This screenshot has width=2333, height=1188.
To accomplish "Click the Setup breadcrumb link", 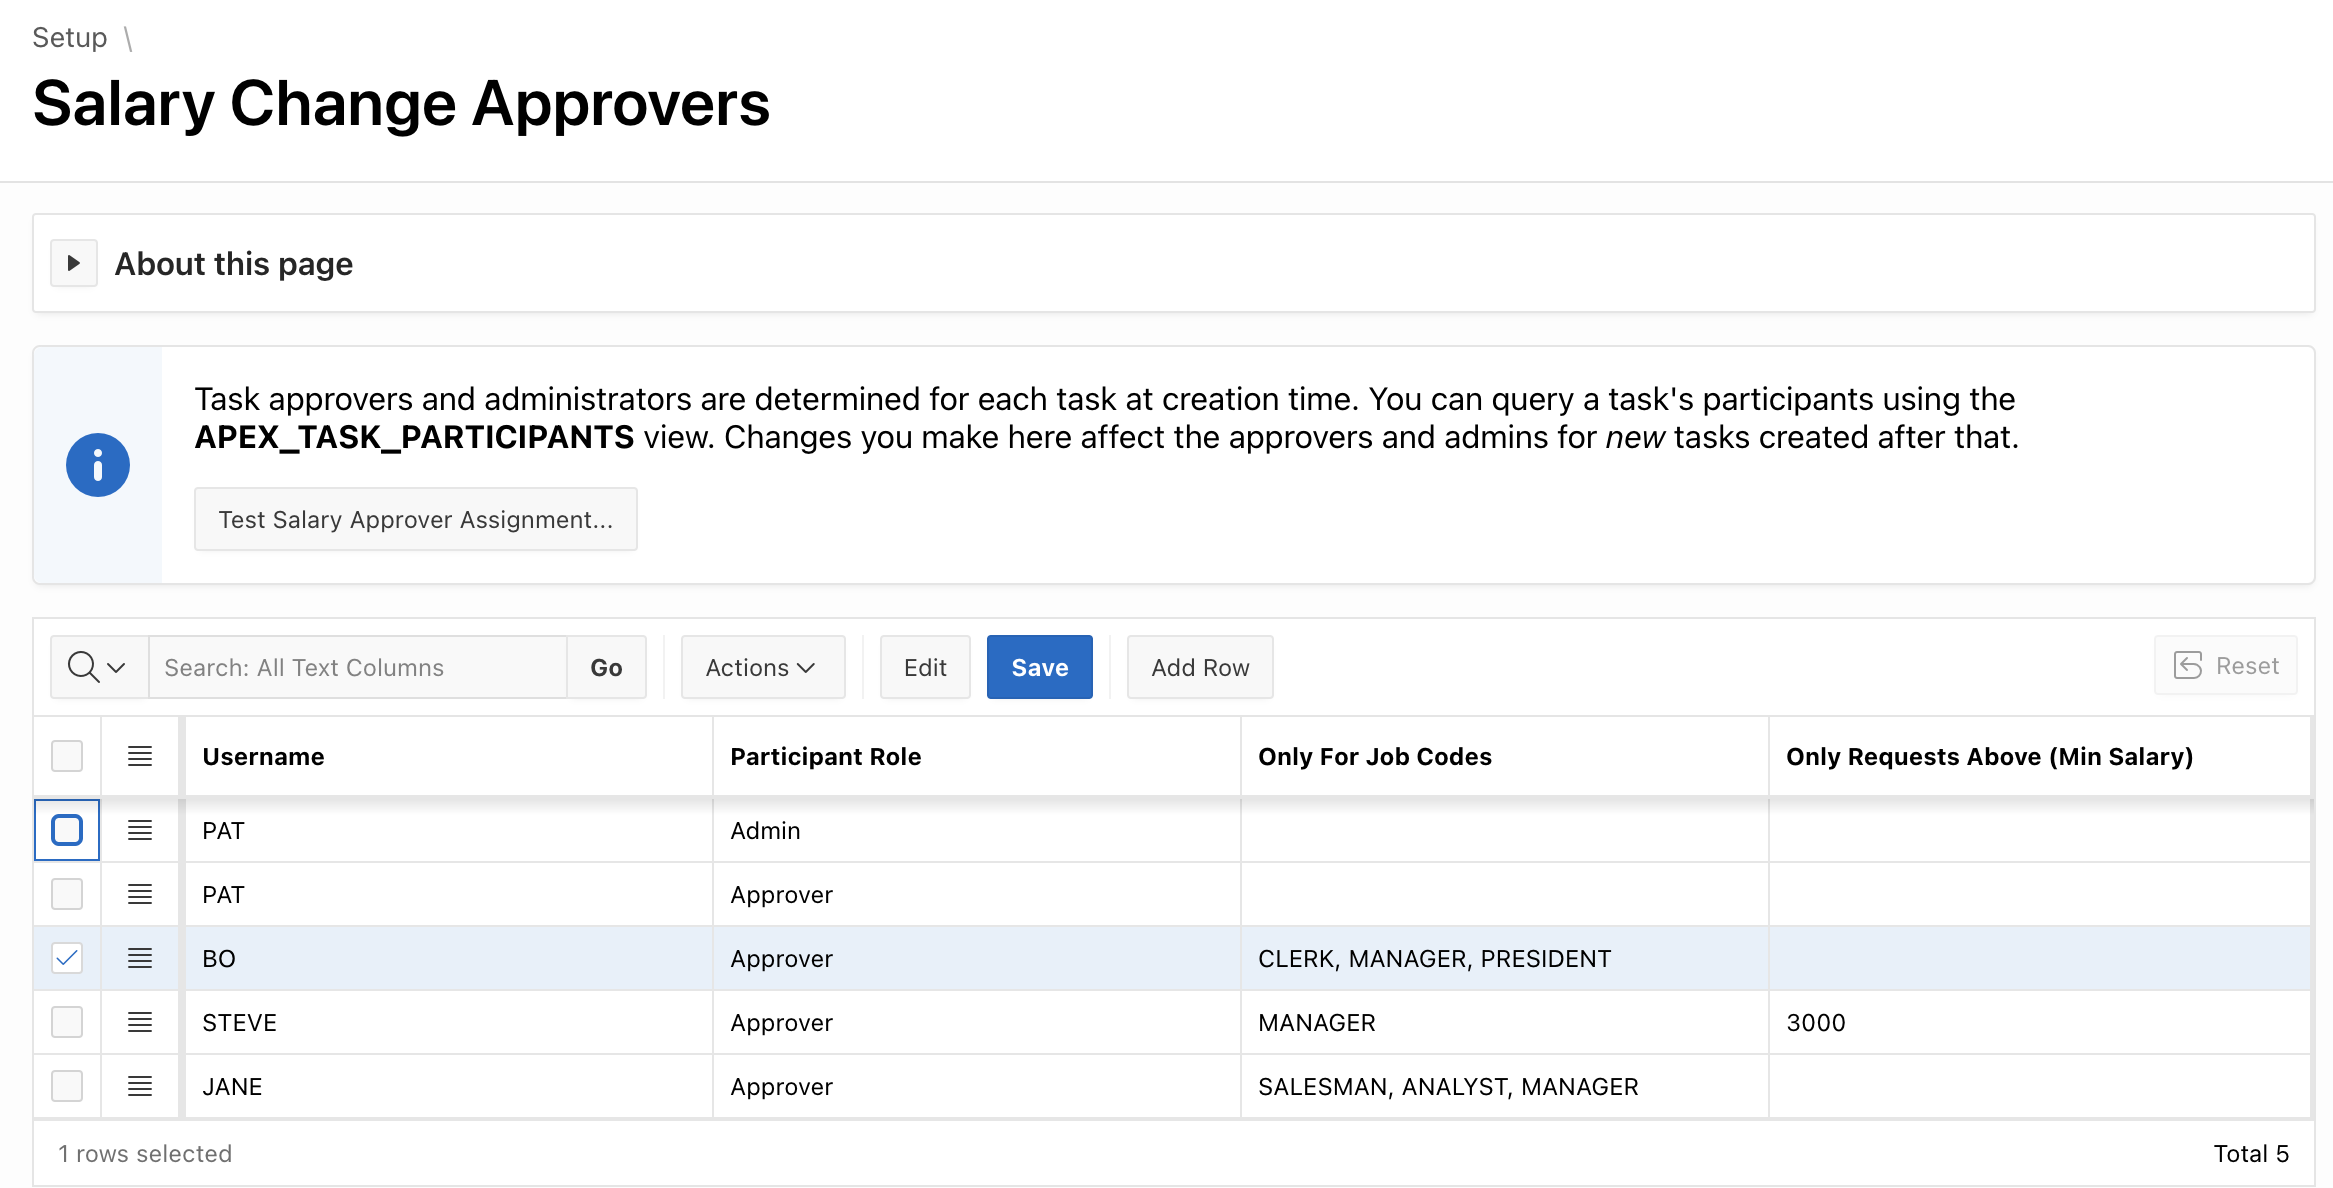I will point(70,38).
